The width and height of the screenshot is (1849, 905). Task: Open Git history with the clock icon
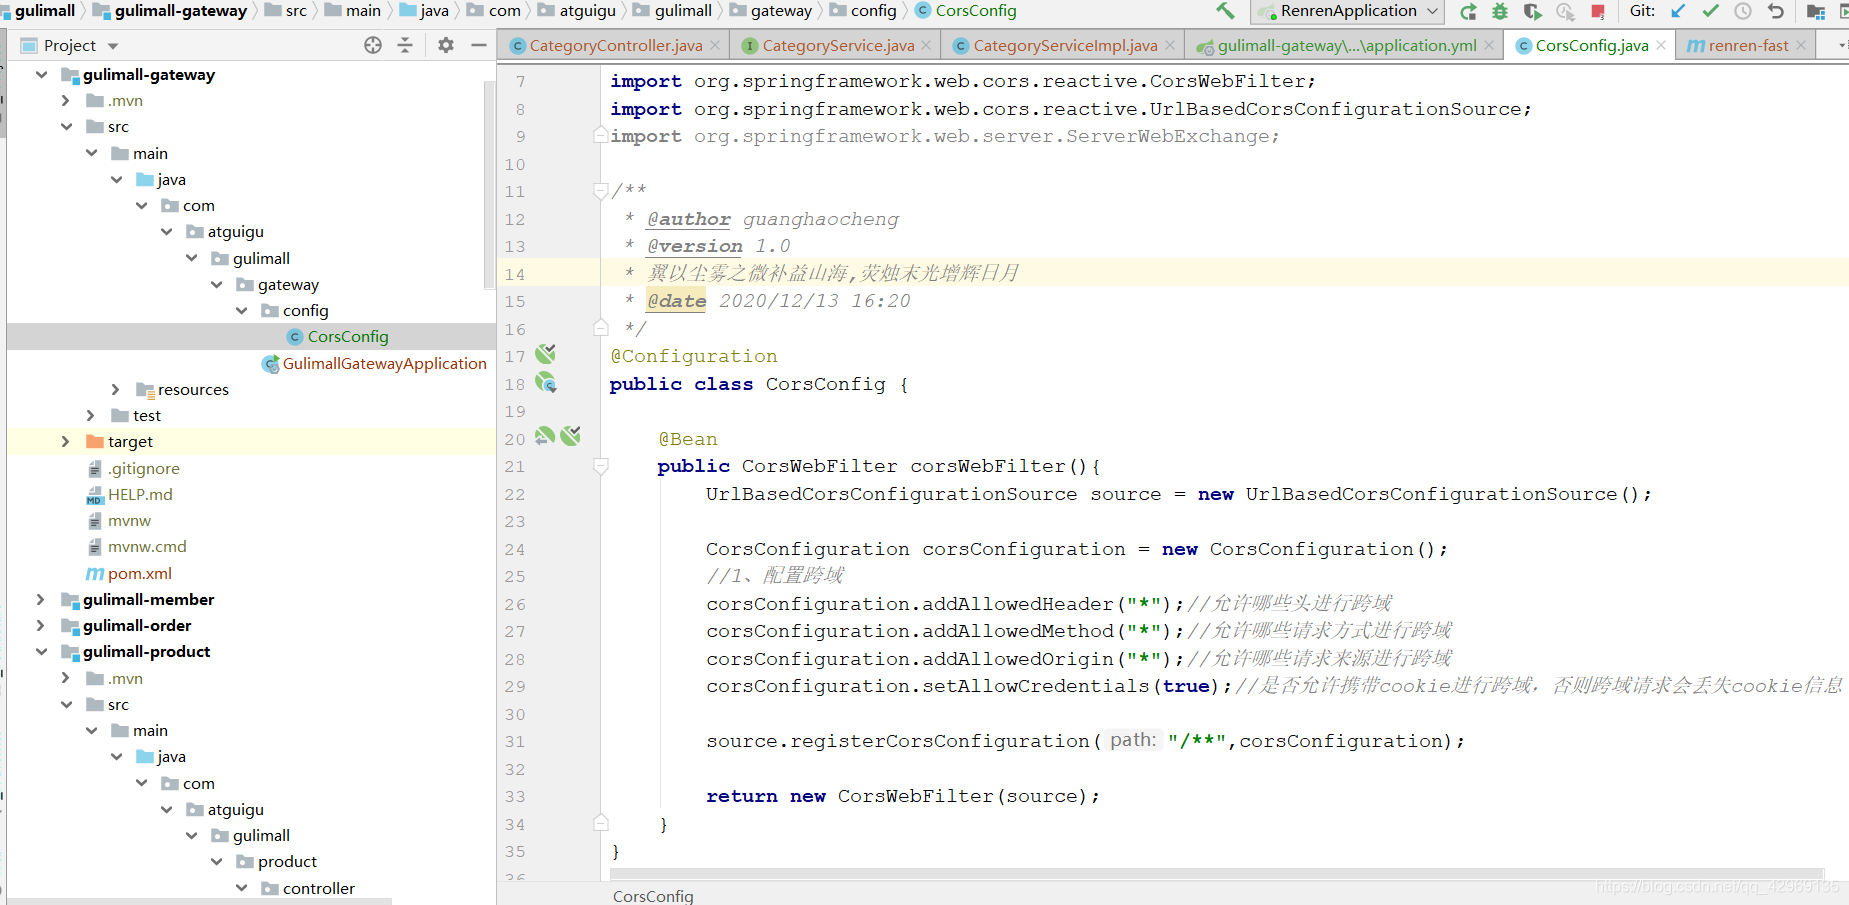[x=1742, y=11]
